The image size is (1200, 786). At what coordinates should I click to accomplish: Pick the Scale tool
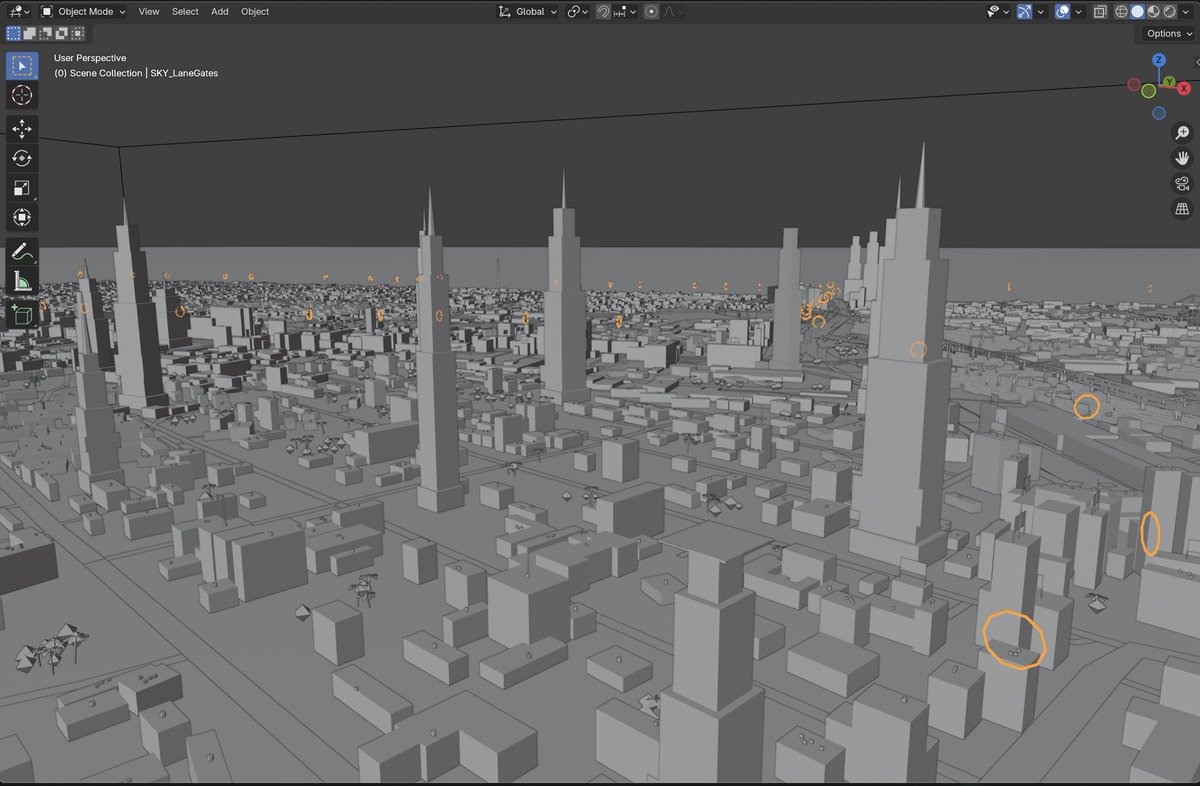coord(22,187)
